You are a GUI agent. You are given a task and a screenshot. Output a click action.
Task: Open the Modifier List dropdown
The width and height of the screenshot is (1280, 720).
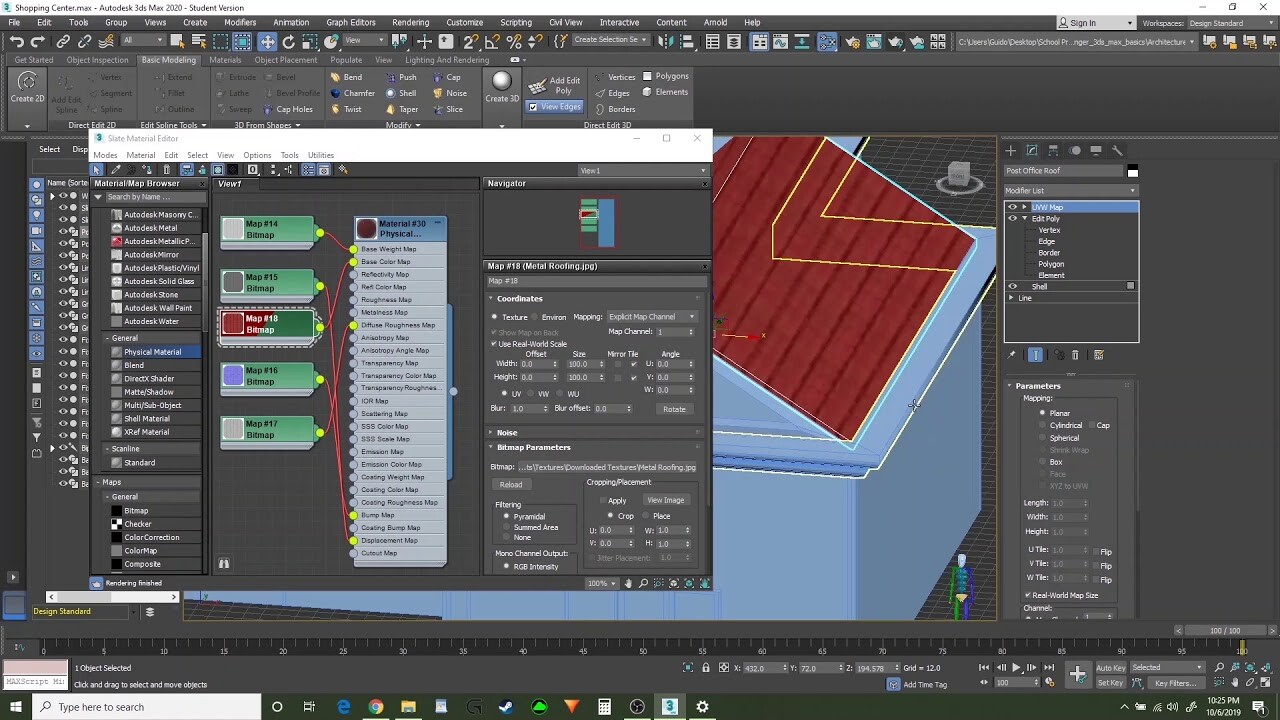click(x=1070, y=190)
